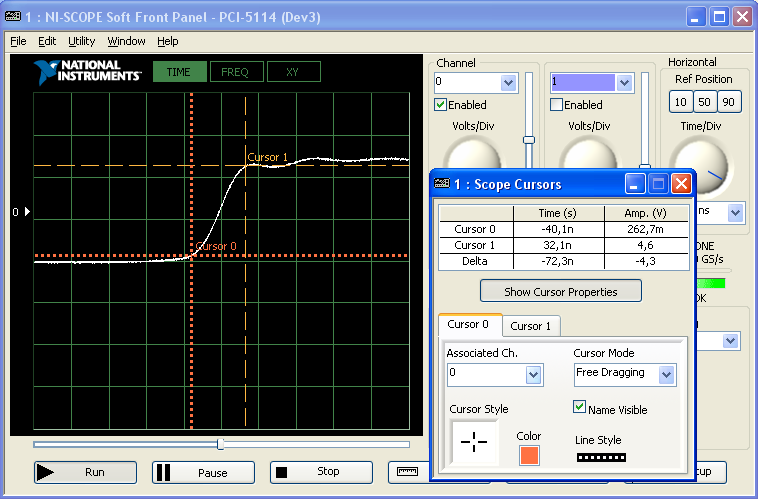758x499 pixels.
Task: Check Enabled for channel 1
Action: 556,104
